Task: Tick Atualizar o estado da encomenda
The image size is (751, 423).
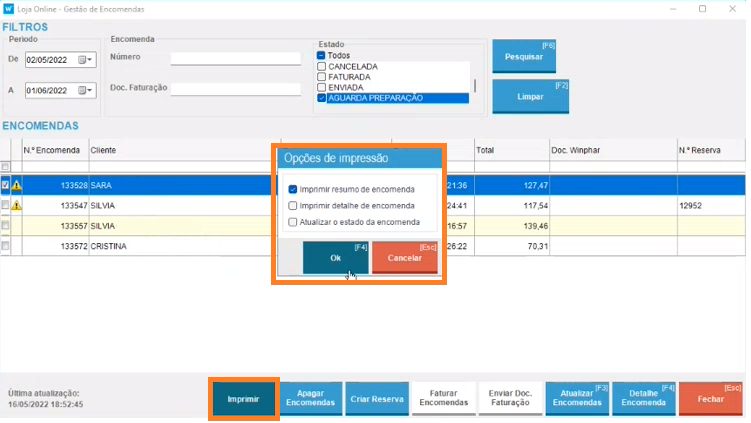Action: point(293,222)
